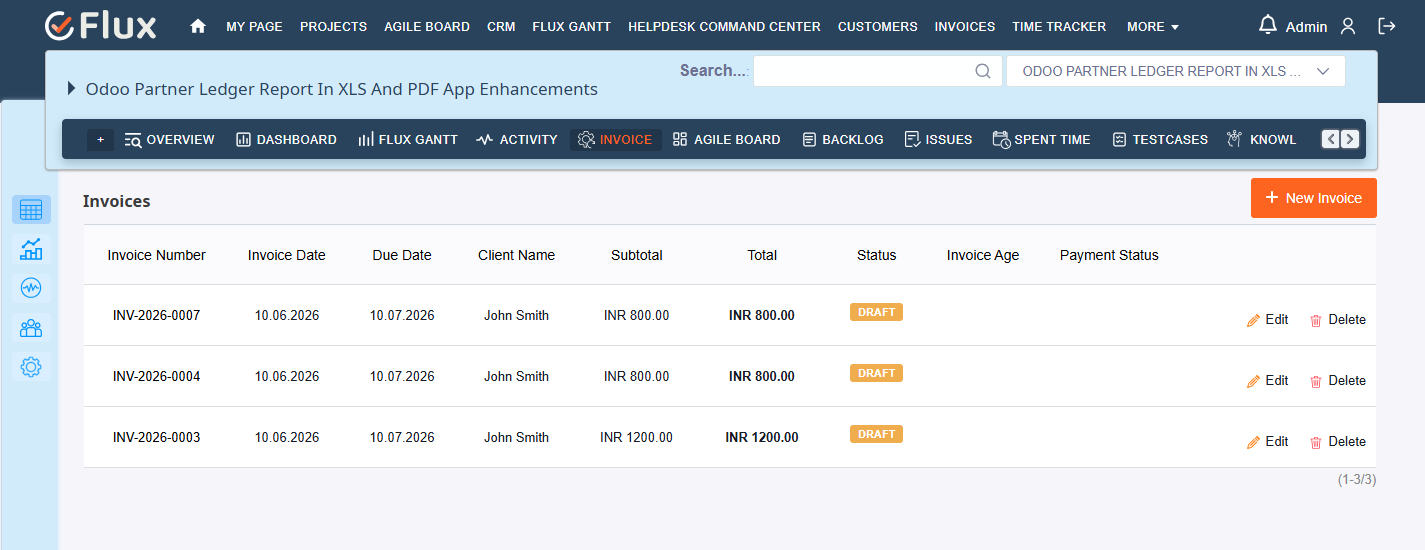Go to PROJECTS in top menu
The height and width of the screenshot is (550, 1425).
coord(333,27)
